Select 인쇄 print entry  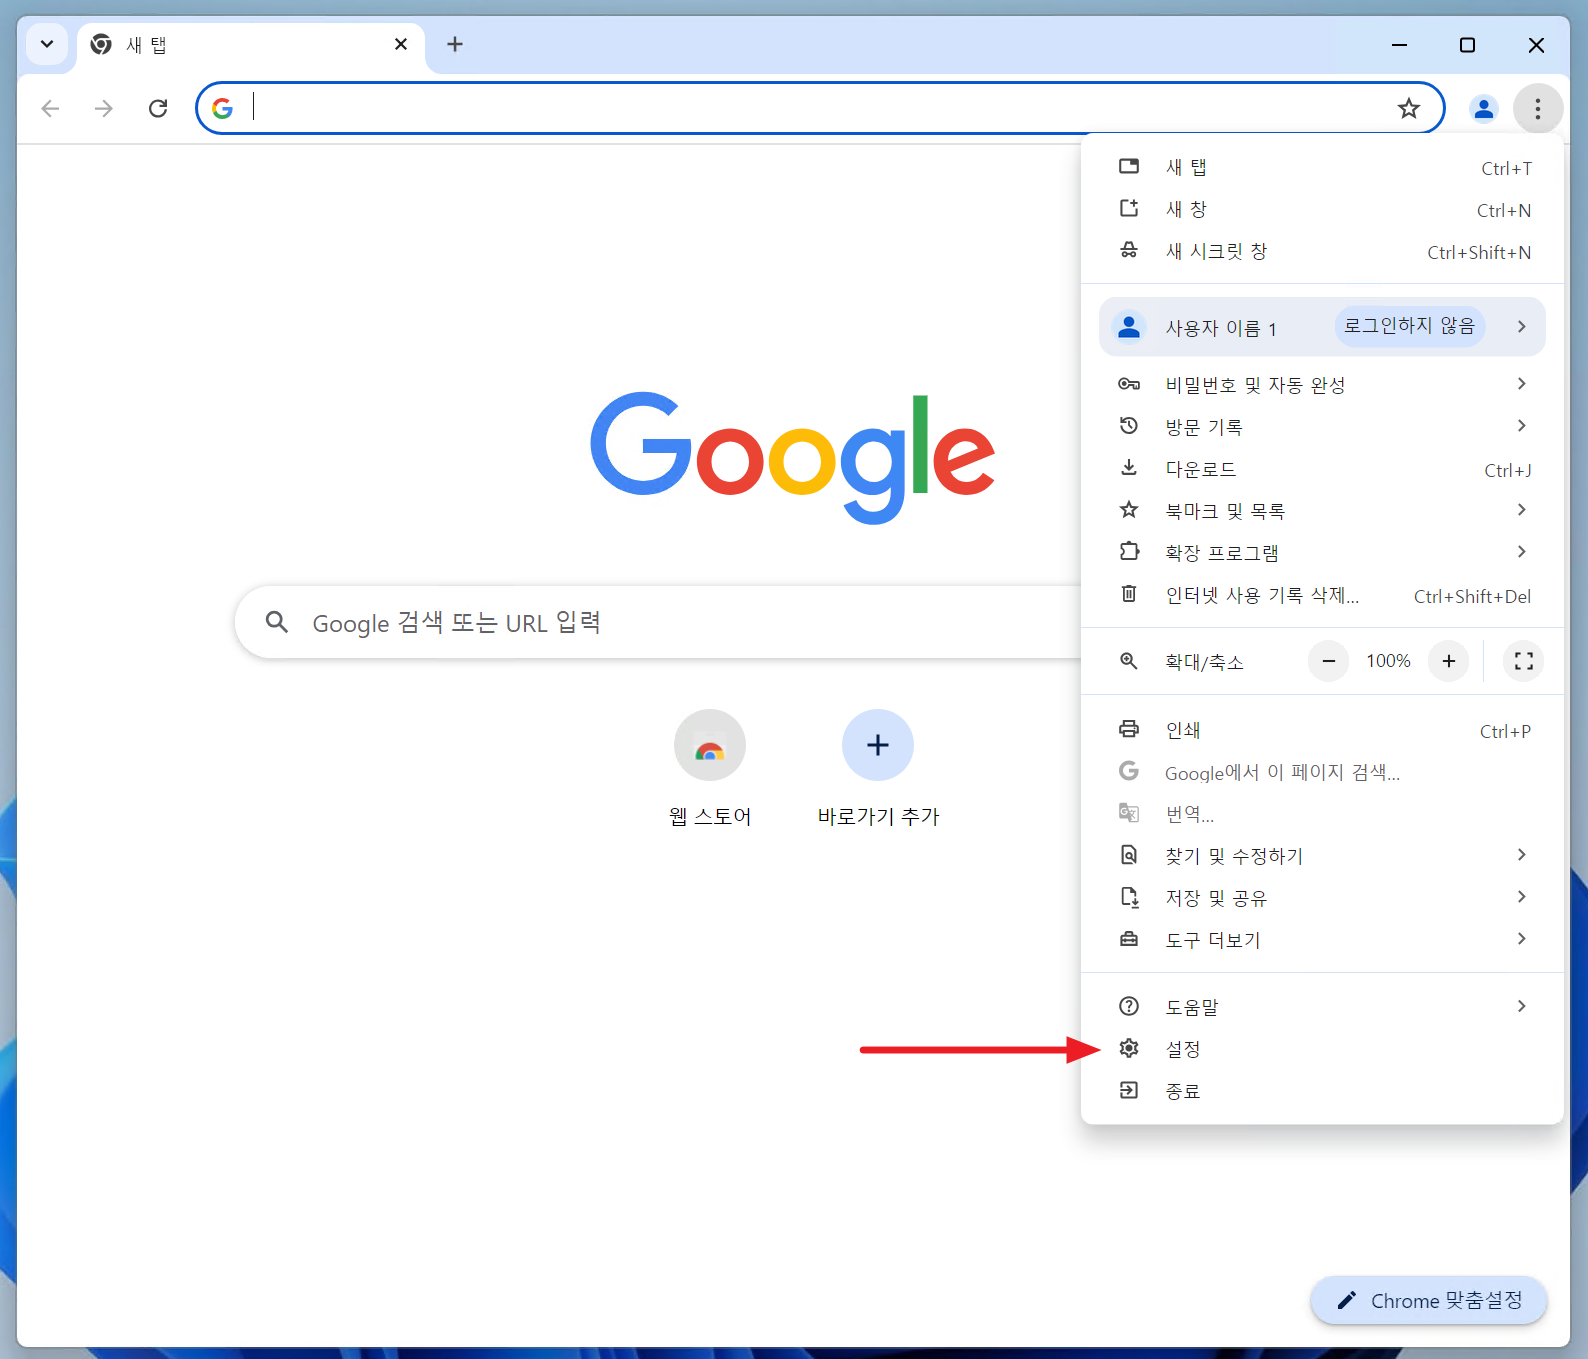tap(1322, 730)
